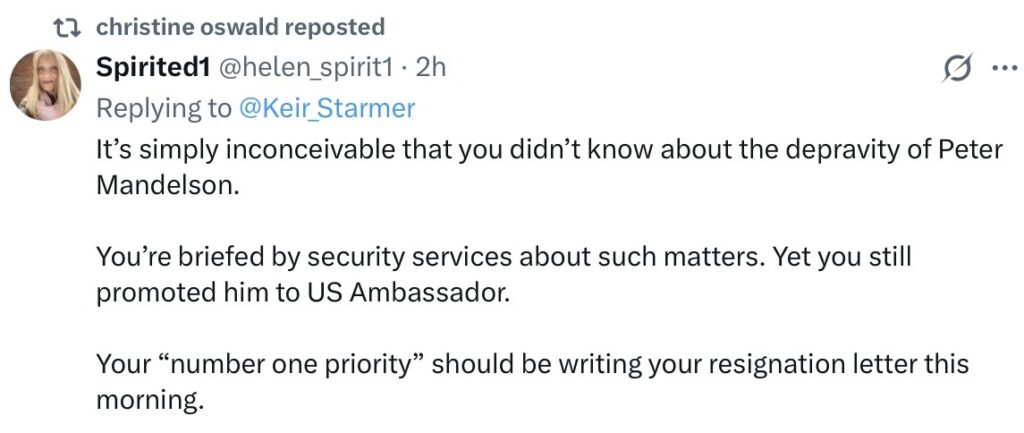Open christine oswald's profile from repost label
The width and height of the screenshot is (1024, 433).
tap(196, 27)
